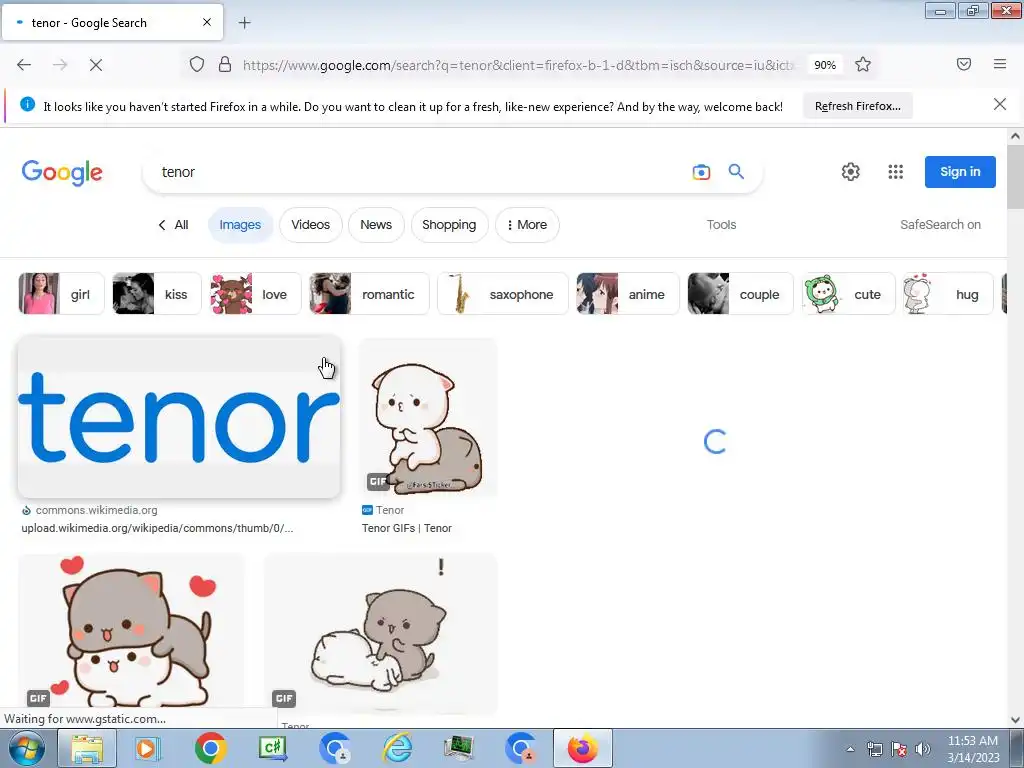
Task: Open Windows Explorer from the taskbar
Action: [87, 748]
